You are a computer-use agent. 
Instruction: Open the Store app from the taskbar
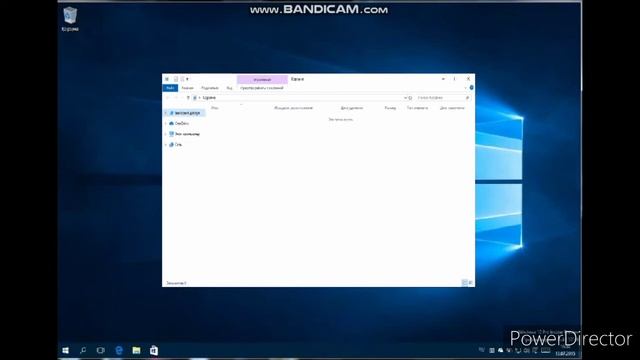tap(154, 350)
